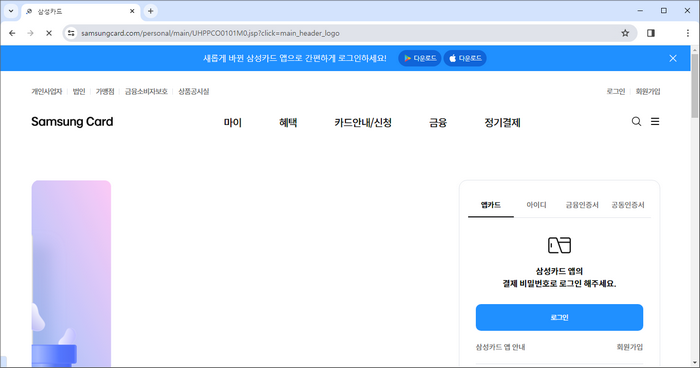Click 회원가입 link under login button
This screenshot has width=700, height=368.
[x=630, y=347]
